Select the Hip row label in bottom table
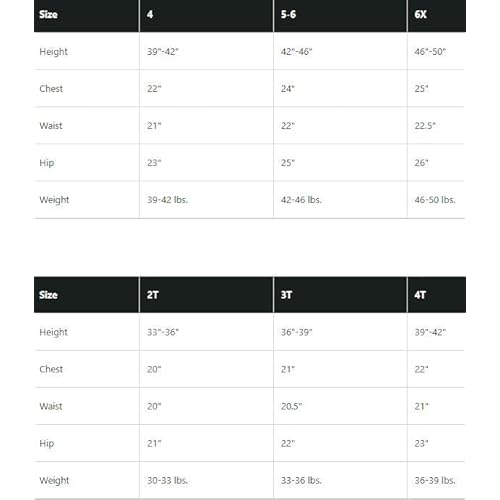500x500 pixels. point(47,444)
